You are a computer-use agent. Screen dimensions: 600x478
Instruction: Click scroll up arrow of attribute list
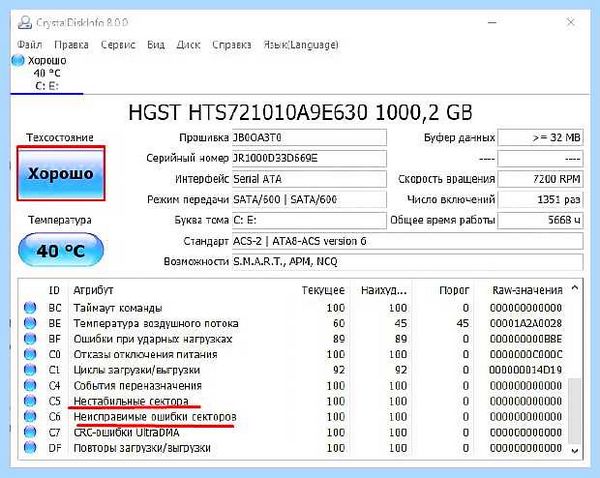[x=575, y=288]
